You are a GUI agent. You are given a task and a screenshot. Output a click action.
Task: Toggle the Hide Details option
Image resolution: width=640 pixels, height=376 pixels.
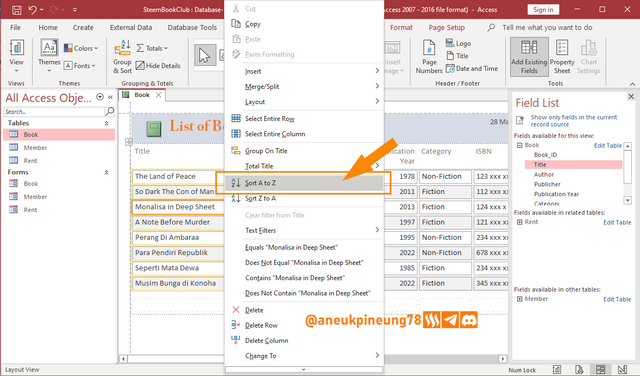(x=158, y=65)
